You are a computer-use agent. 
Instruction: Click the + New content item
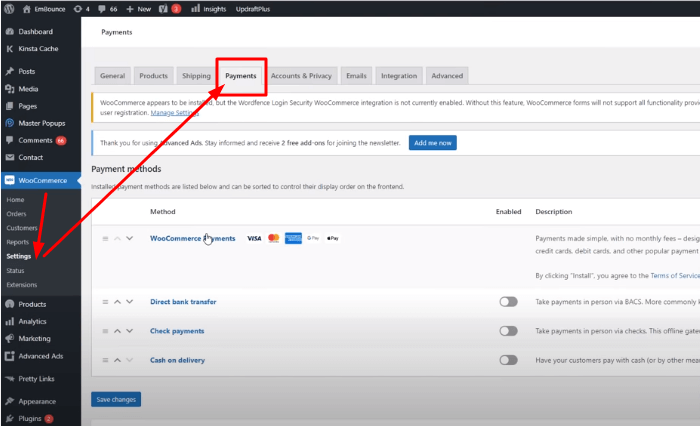pyautogui.click(x=138, y=9)
